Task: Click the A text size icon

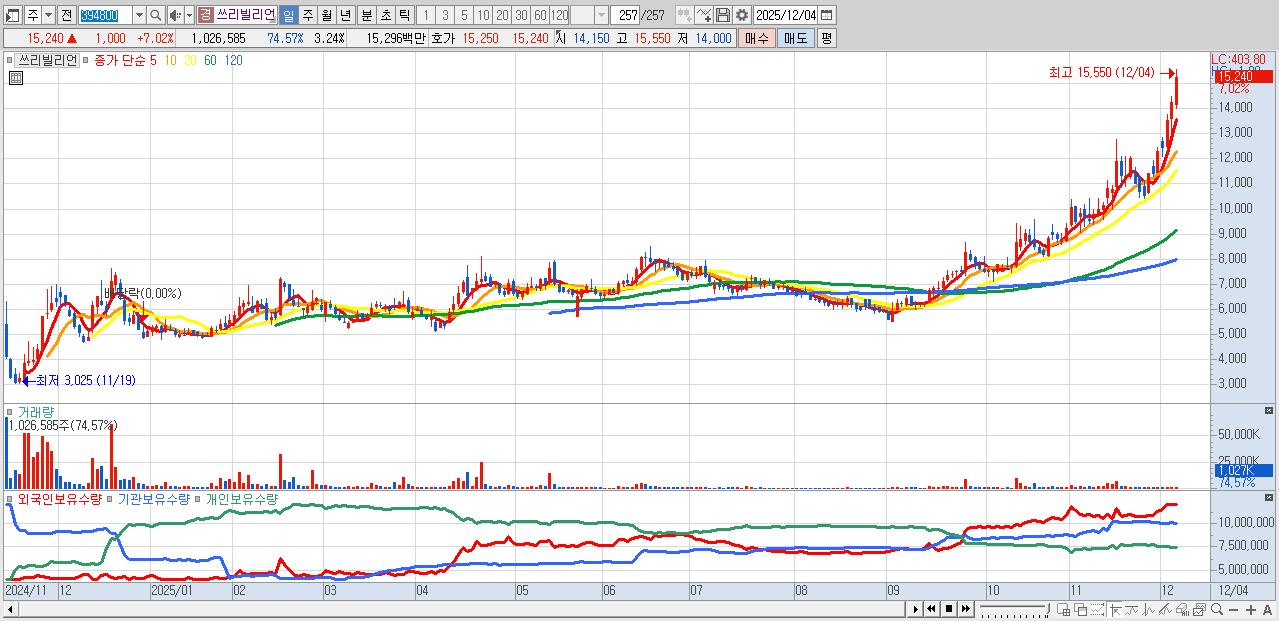Action: (x=1267, y=610)
